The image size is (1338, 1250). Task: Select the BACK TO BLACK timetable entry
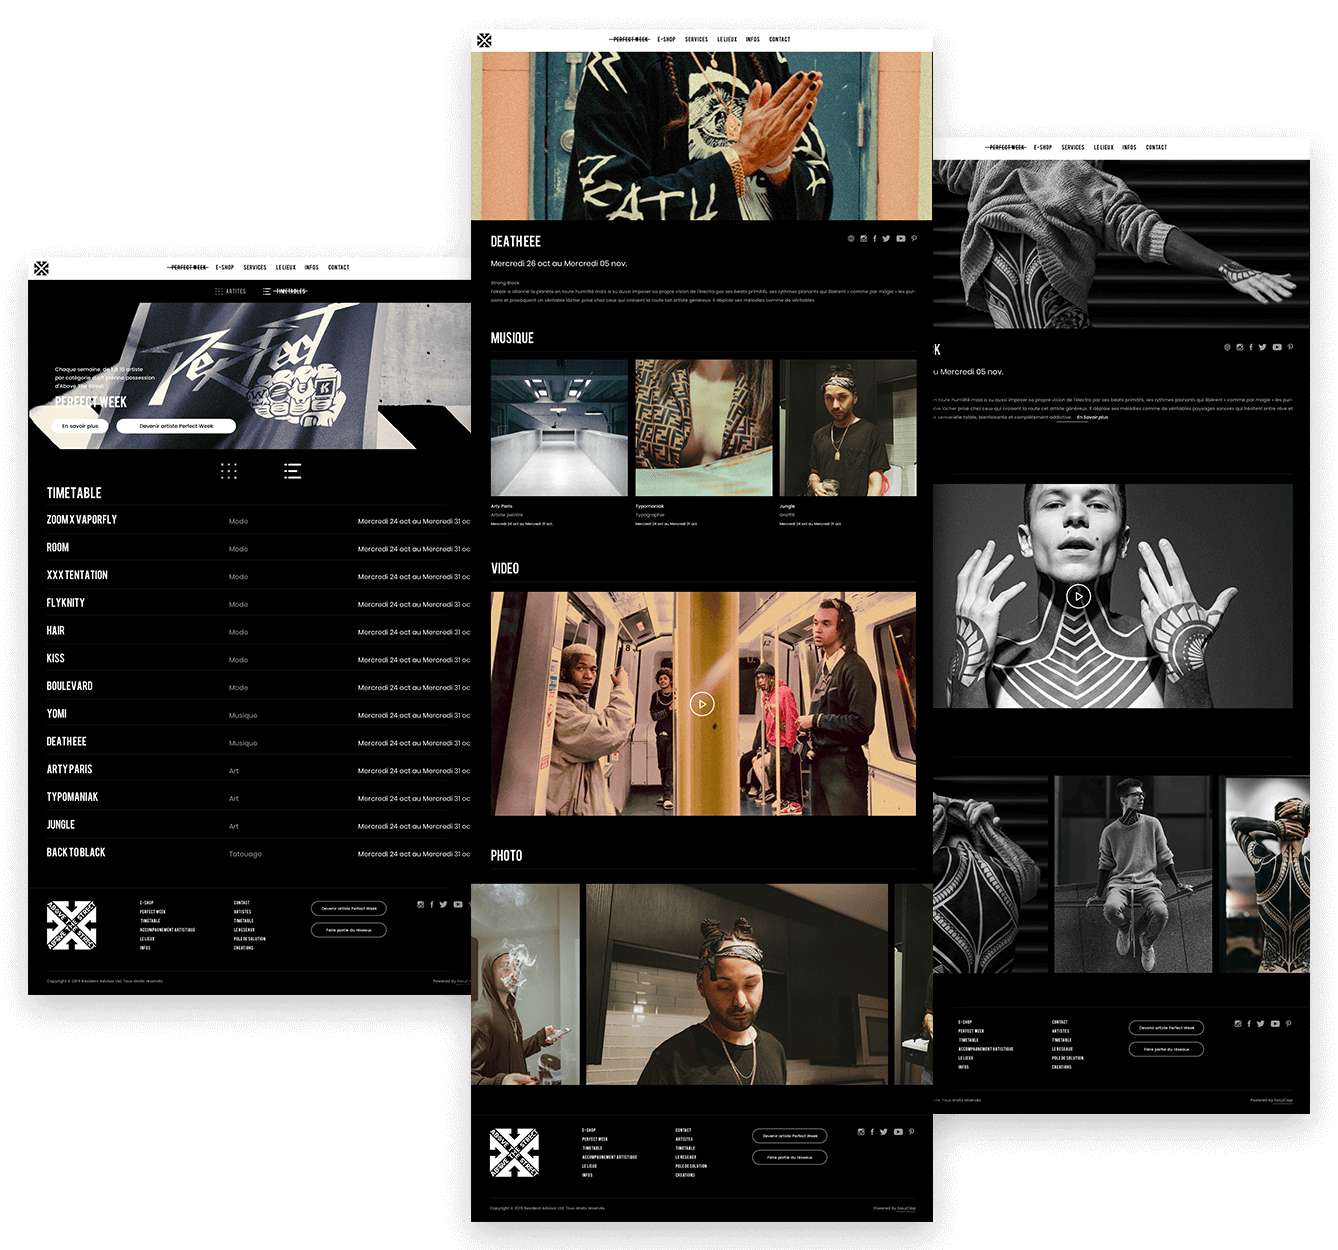tap(76, 853)
